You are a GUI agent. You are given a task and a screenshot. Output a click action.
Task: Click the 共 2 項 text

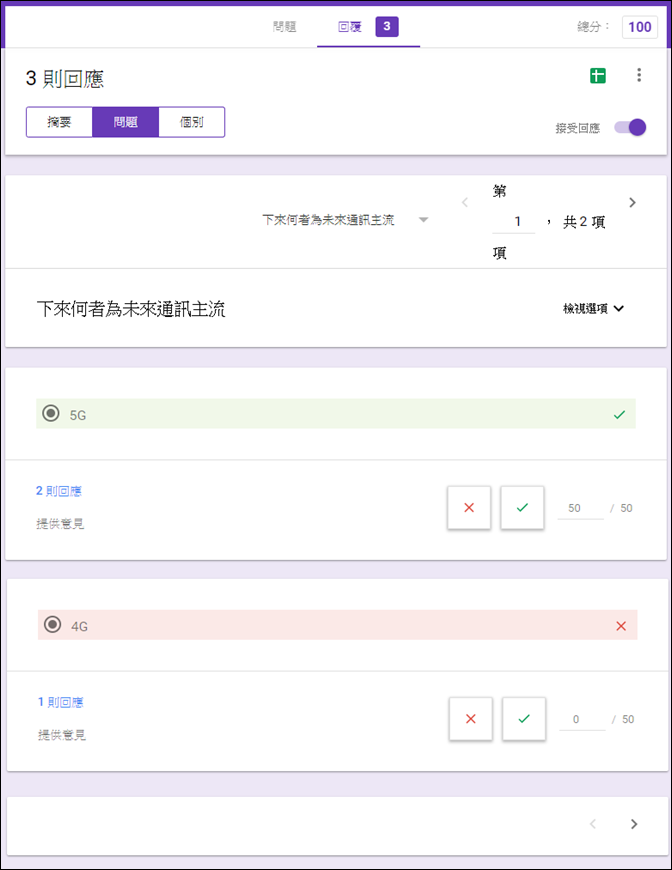584,222
